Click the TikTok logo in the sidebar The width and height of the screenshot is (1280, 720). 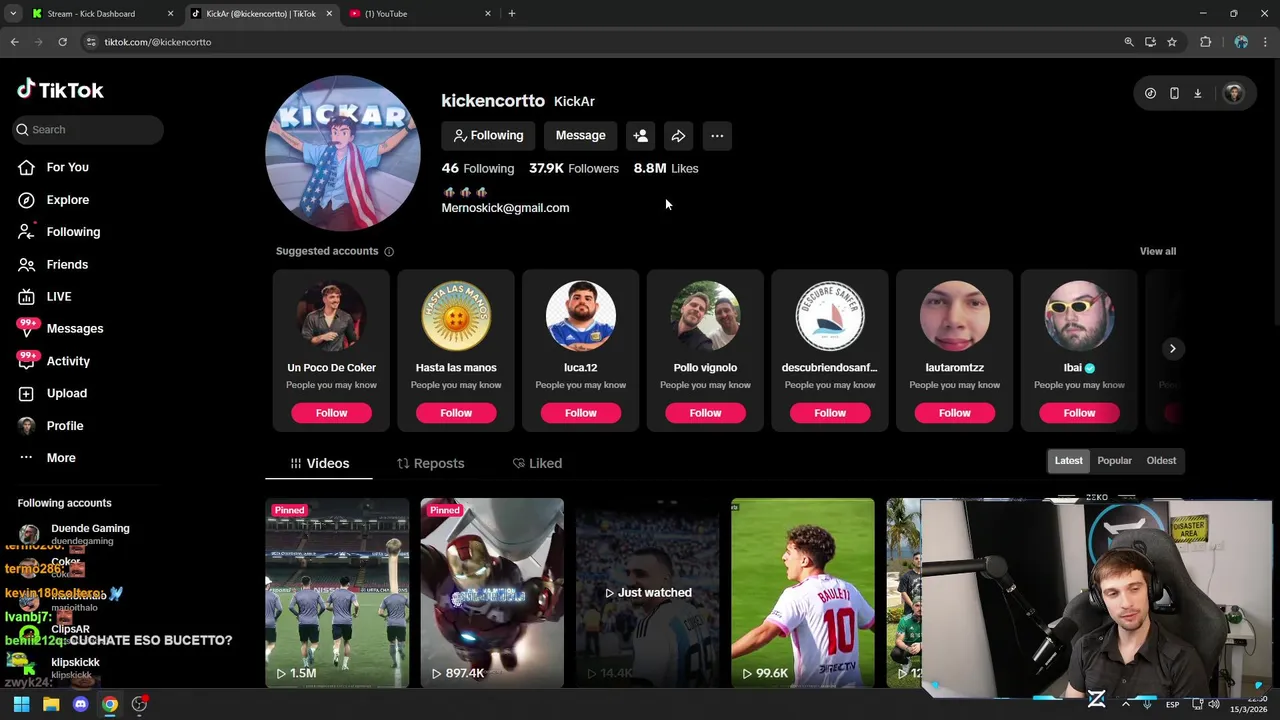pyautogui.click(x=60, y=90)
